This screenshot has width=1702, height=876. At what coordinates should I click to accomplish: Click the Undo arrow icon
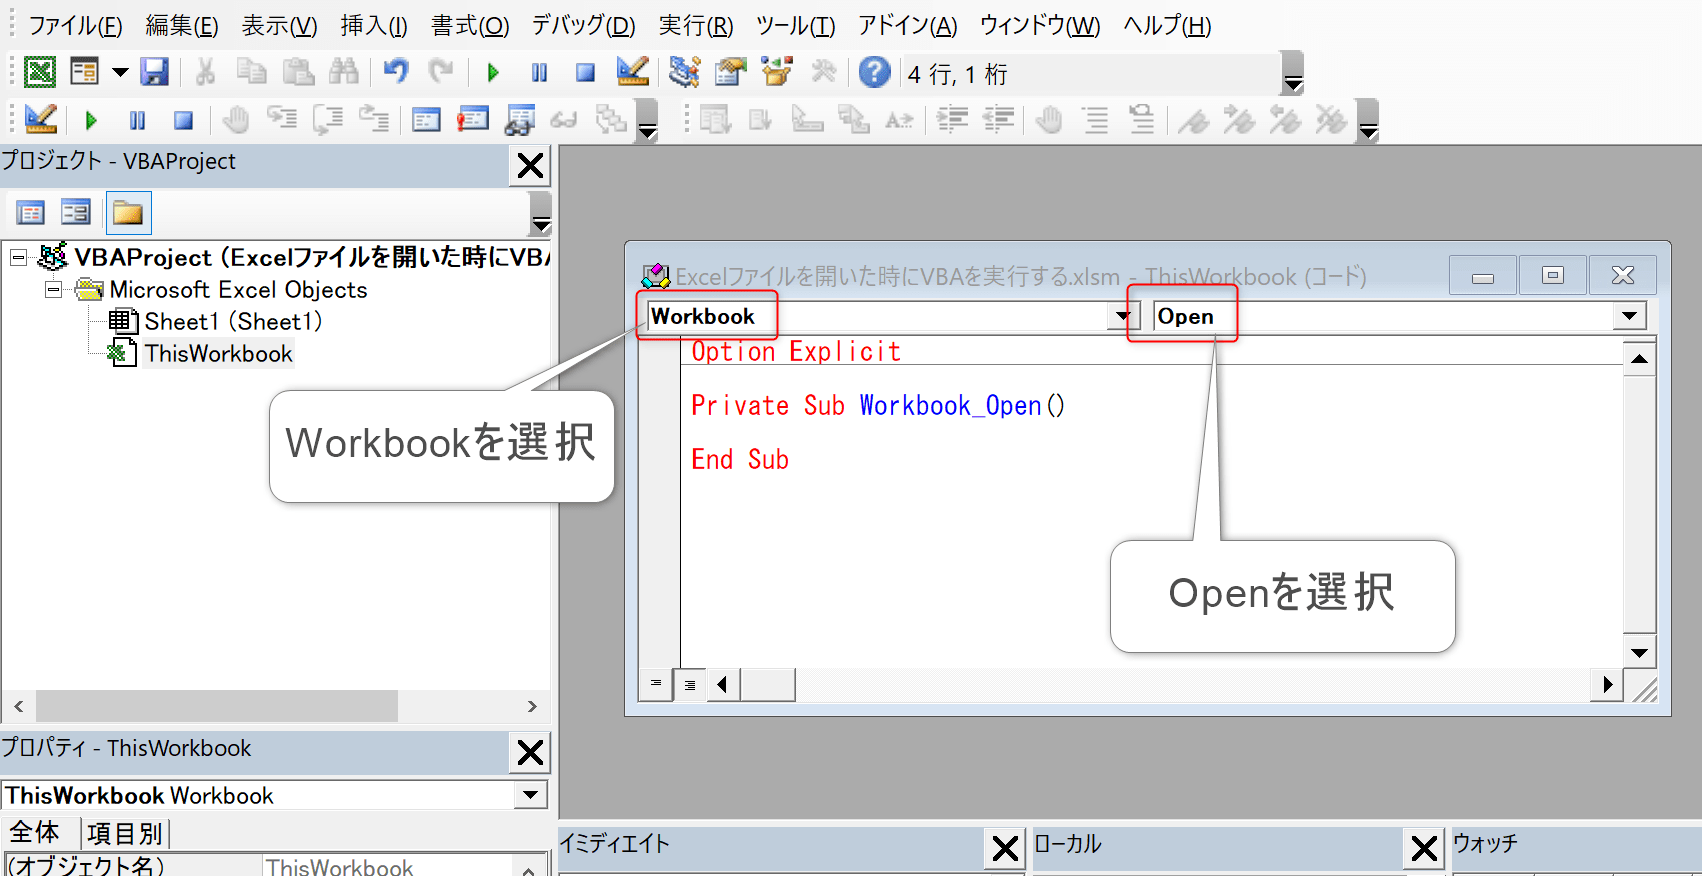(396, 72)
